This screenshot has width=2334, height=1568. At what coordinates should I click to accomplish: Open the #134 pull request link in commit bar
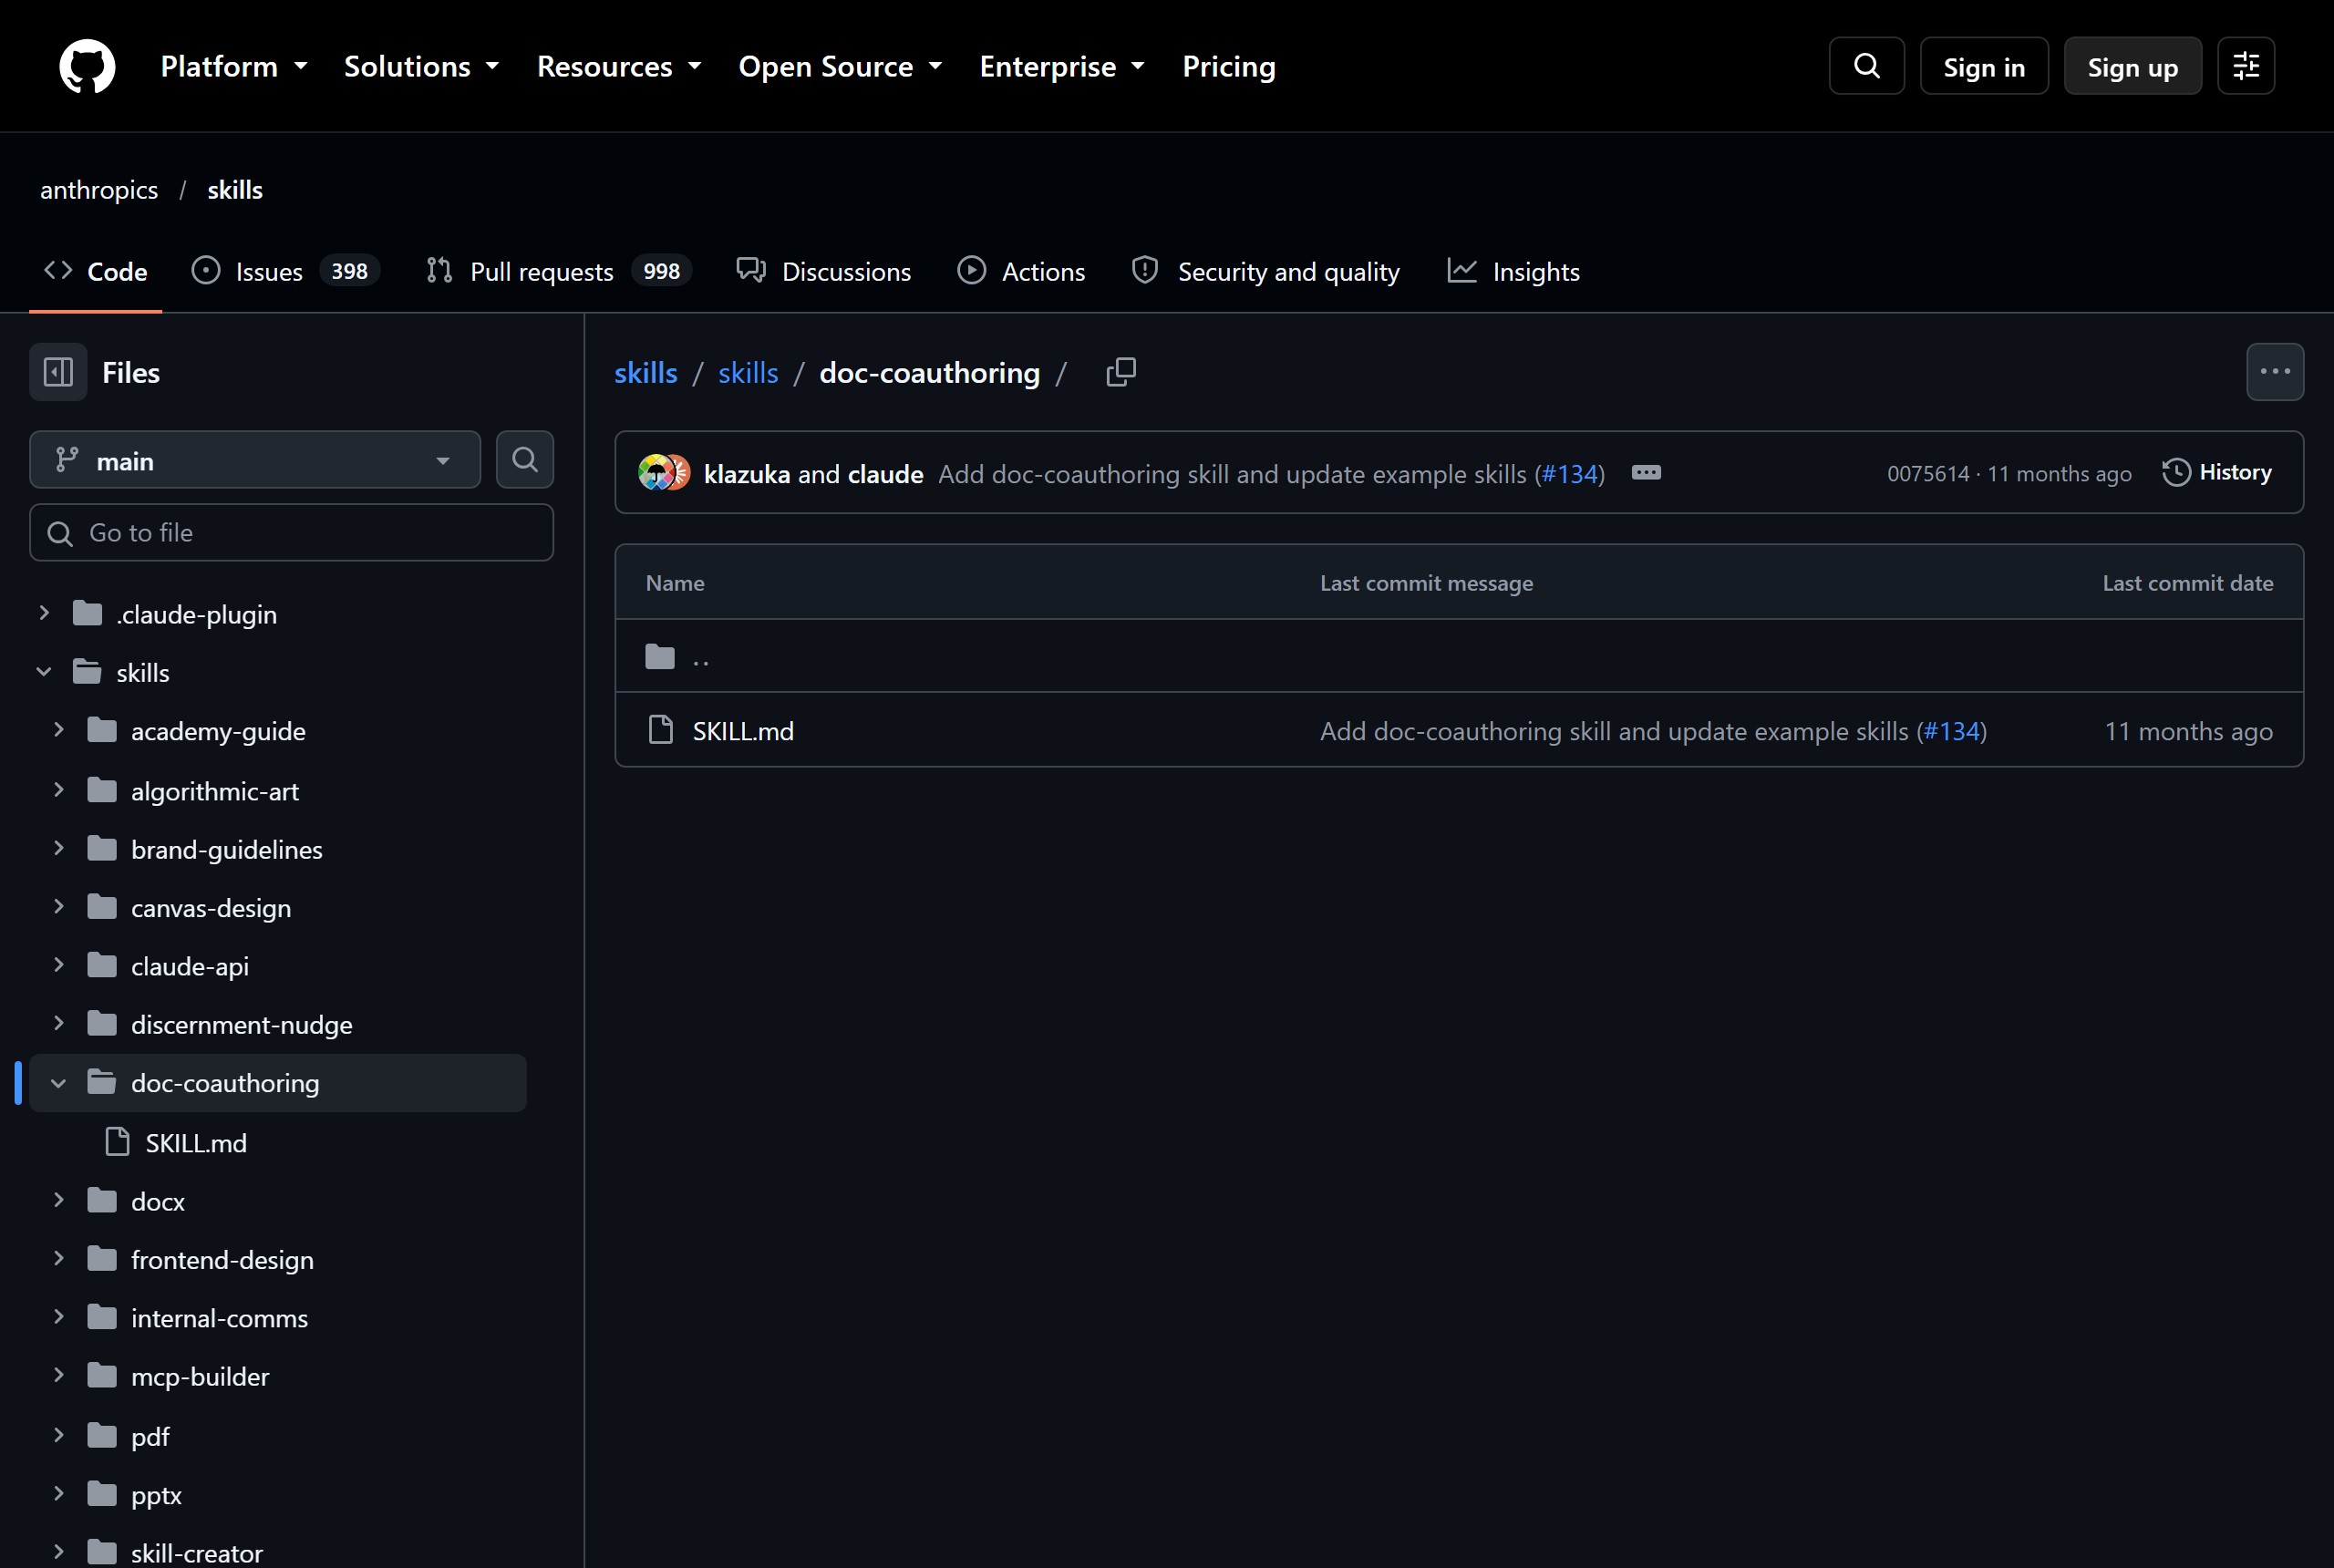pos(1570,473)
